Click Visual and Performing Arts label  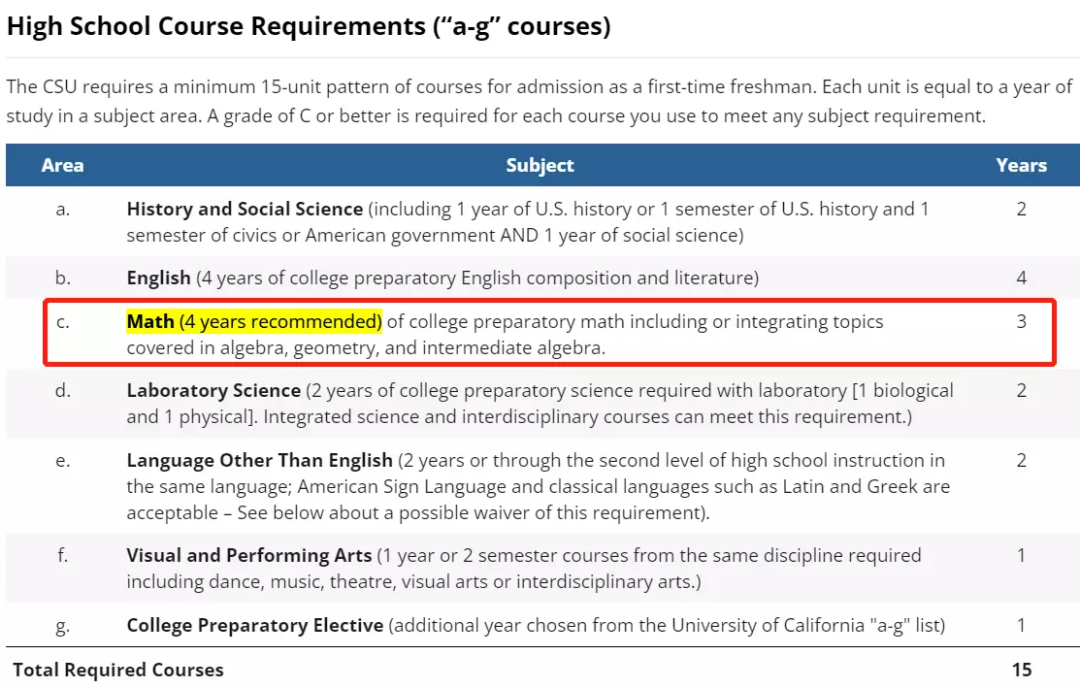coord(249,555)
